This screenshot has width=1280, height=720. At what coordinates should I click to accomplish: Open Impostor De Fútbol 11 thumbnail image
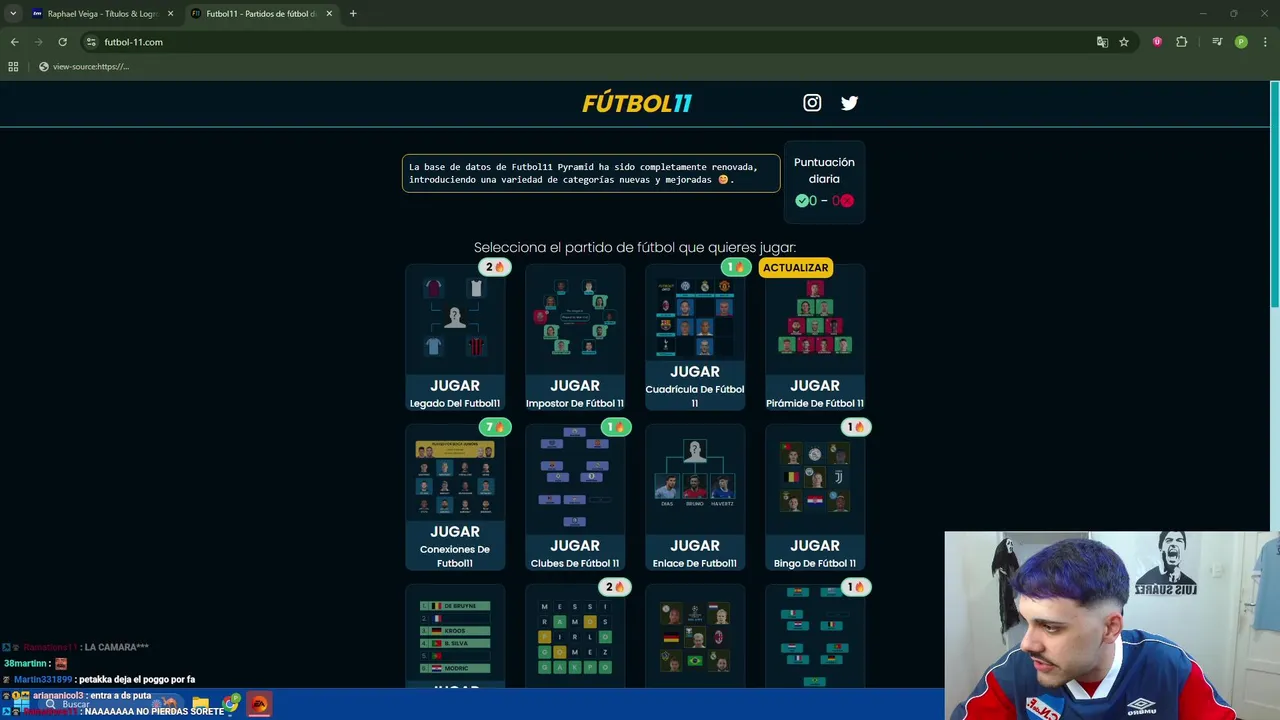(575, 317)
